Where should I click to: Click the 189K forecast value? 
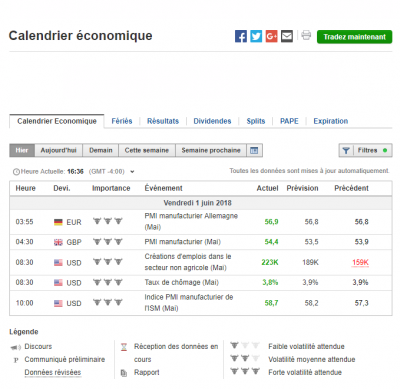click(310, 262)
